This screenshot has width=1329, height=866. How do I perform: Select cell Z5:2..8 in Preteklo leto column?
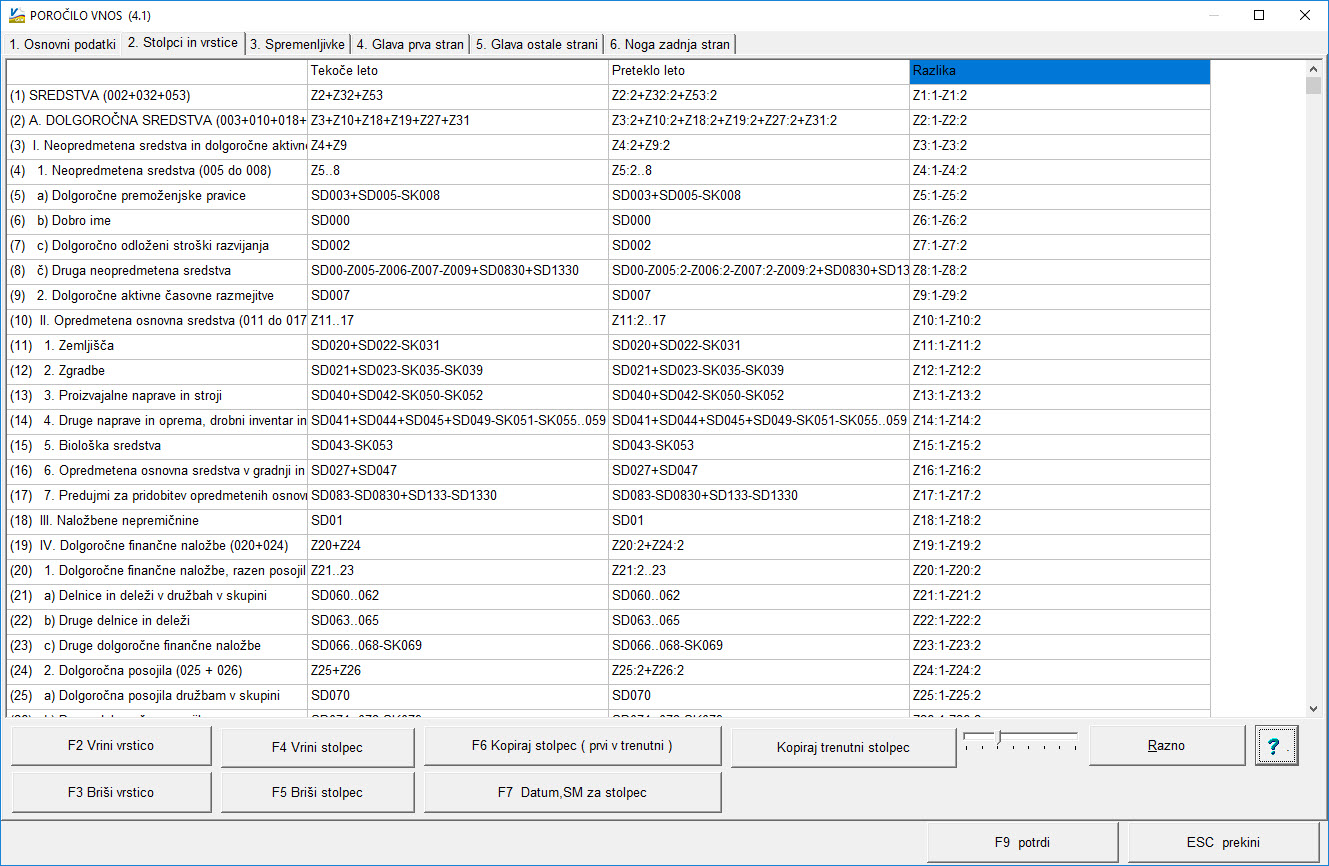click(x=759, y=171)
